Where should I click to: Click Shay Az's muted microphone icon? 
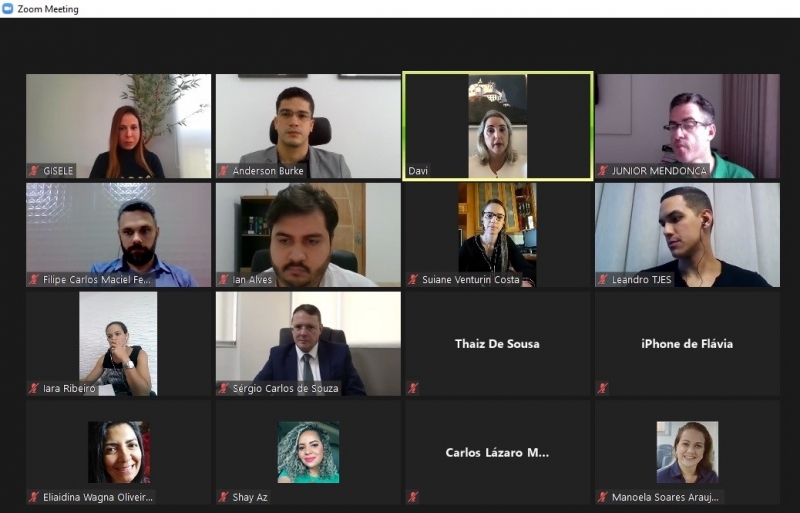[223, 497]
